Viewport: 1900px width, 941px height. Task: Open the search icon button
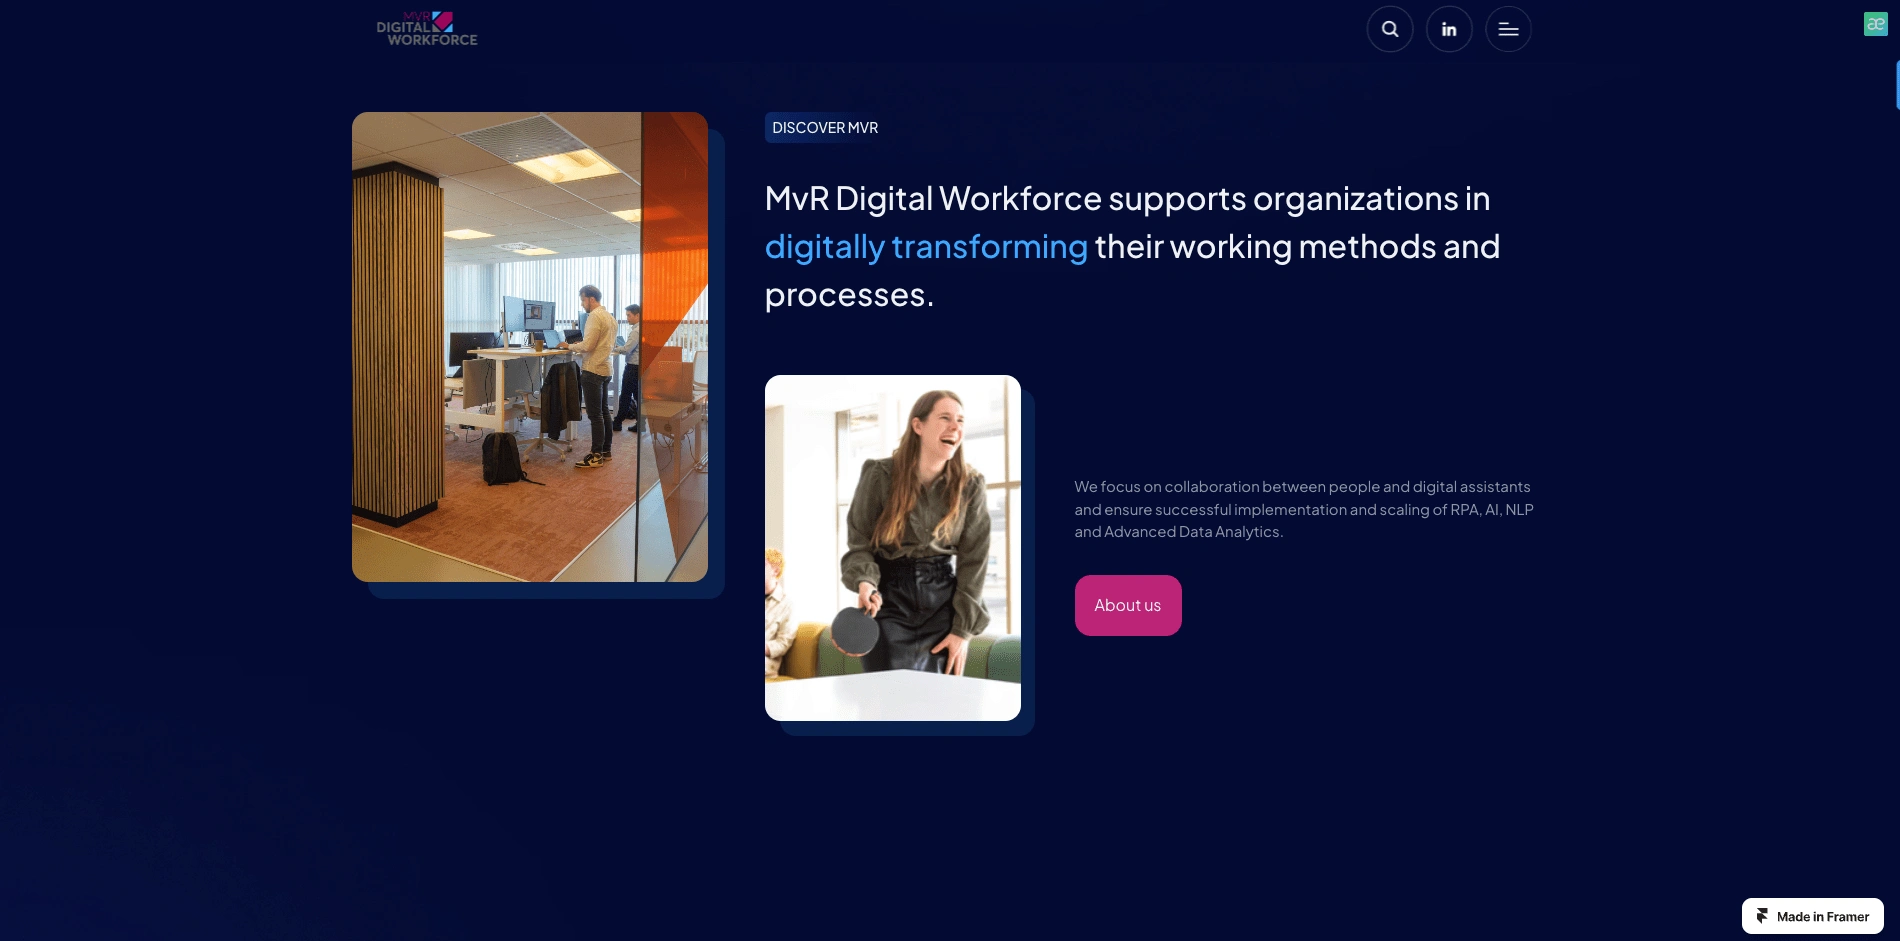click(x=1390, y=29)
